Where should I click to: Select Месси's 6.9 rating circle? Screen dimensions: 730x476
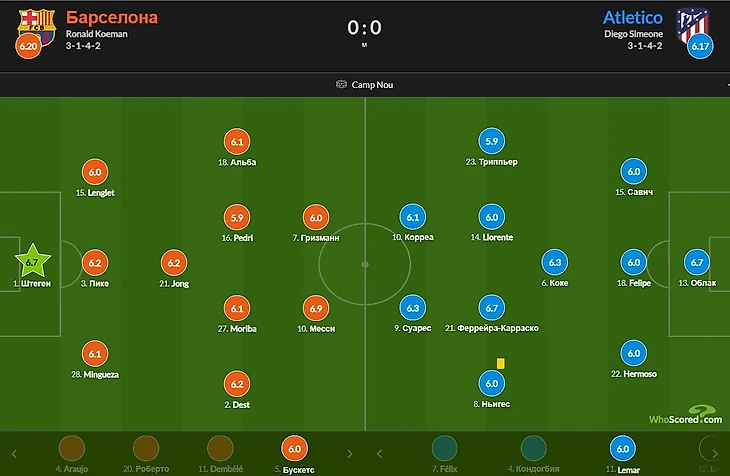click(x=313, y=308)
